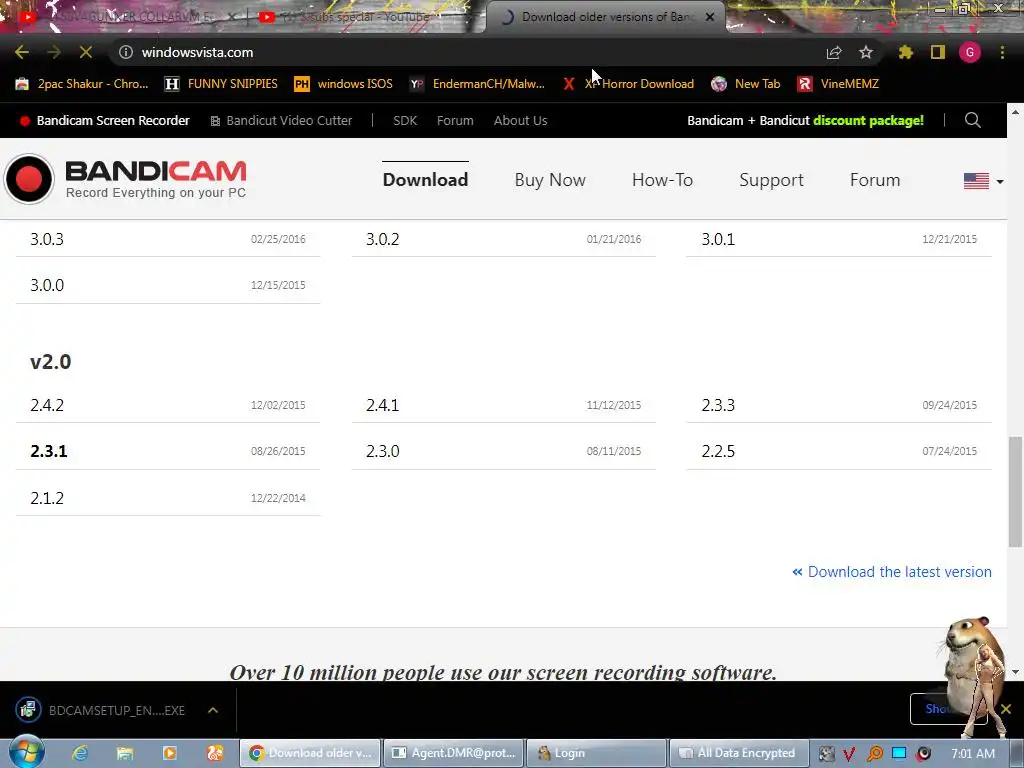
Task: Open the EndermanCH/Malw... bookmark
Action: click(477, 84)
